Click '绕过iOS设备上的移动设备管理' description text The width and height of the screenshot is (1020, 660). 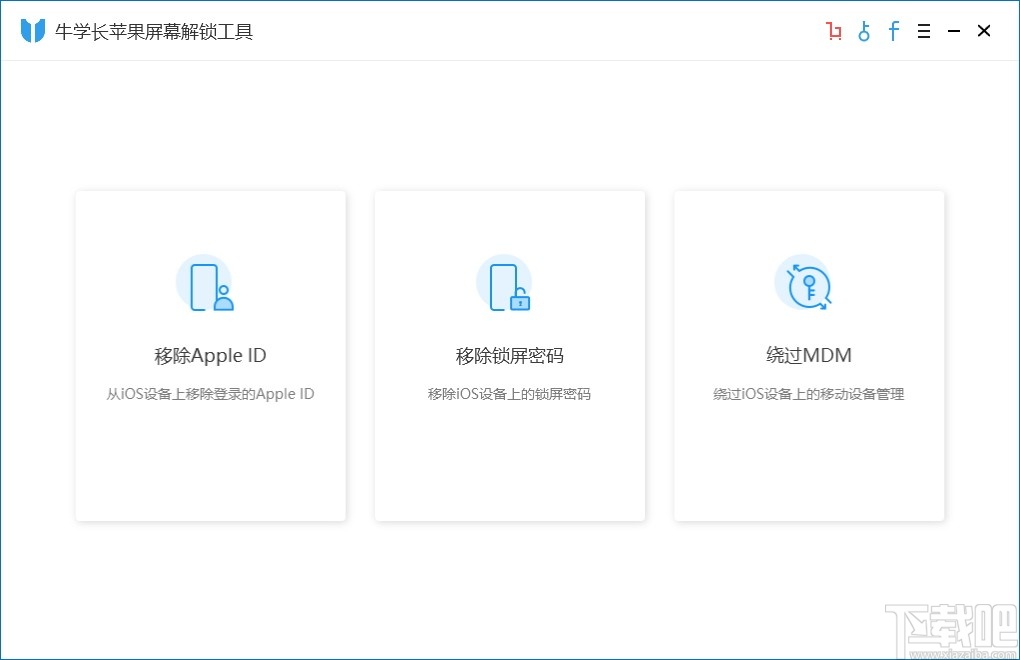click(807, 394)
